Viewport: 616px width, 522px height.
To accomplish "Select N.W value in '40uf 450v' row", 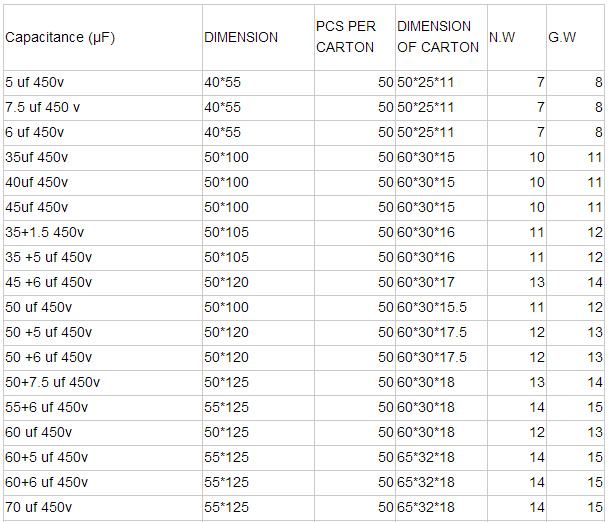I will pyautogui.click(x=517, y=183).
